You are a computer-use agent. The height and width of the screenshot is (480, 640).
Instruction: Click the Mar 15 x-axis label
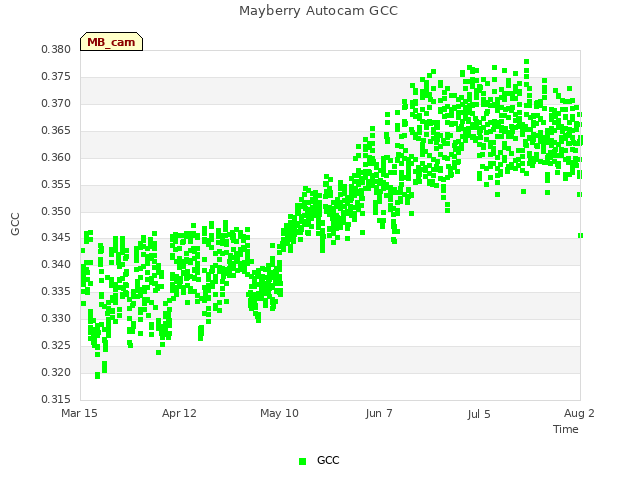coord(79,413)
